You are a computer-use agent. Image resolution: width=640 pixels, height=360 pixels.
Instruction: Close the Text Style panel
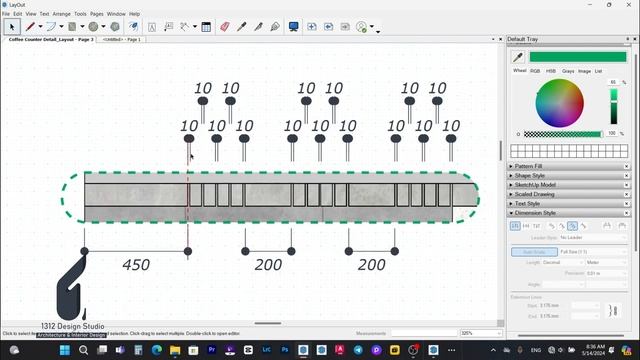(x=627, y=204)
